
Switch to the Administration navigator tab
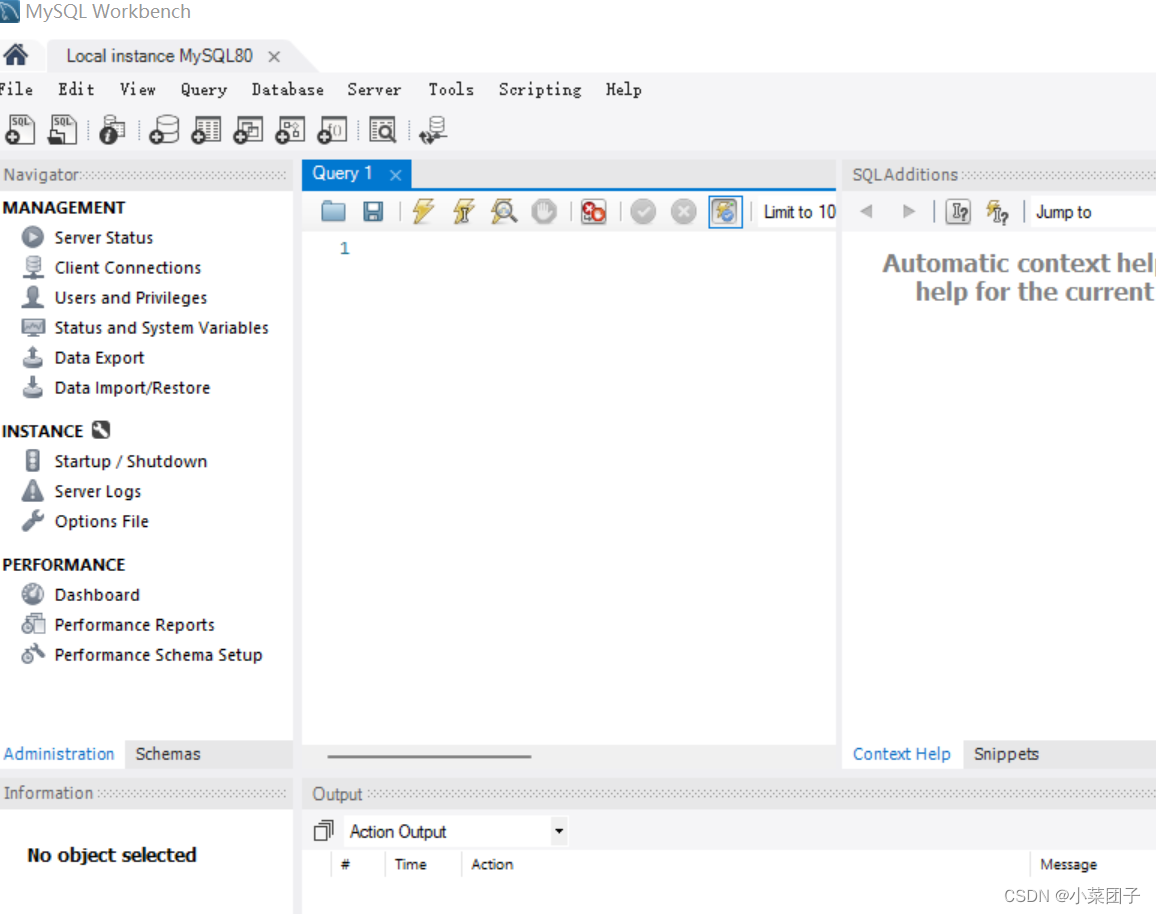point(59,754)
